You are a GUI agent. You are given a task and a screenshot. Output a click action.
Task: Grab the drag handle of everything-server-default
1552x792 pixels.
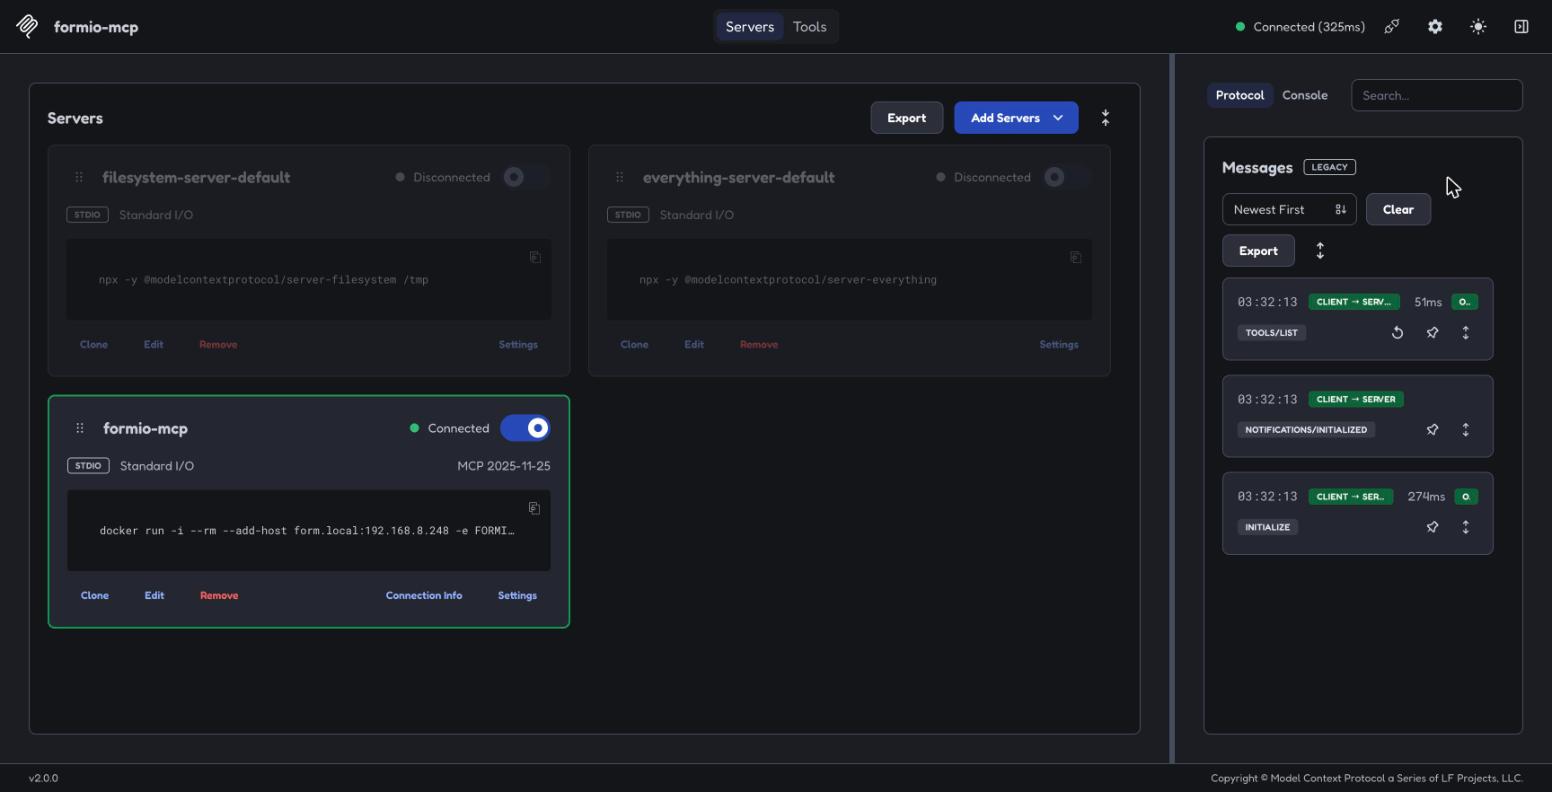tap(619, 177)
